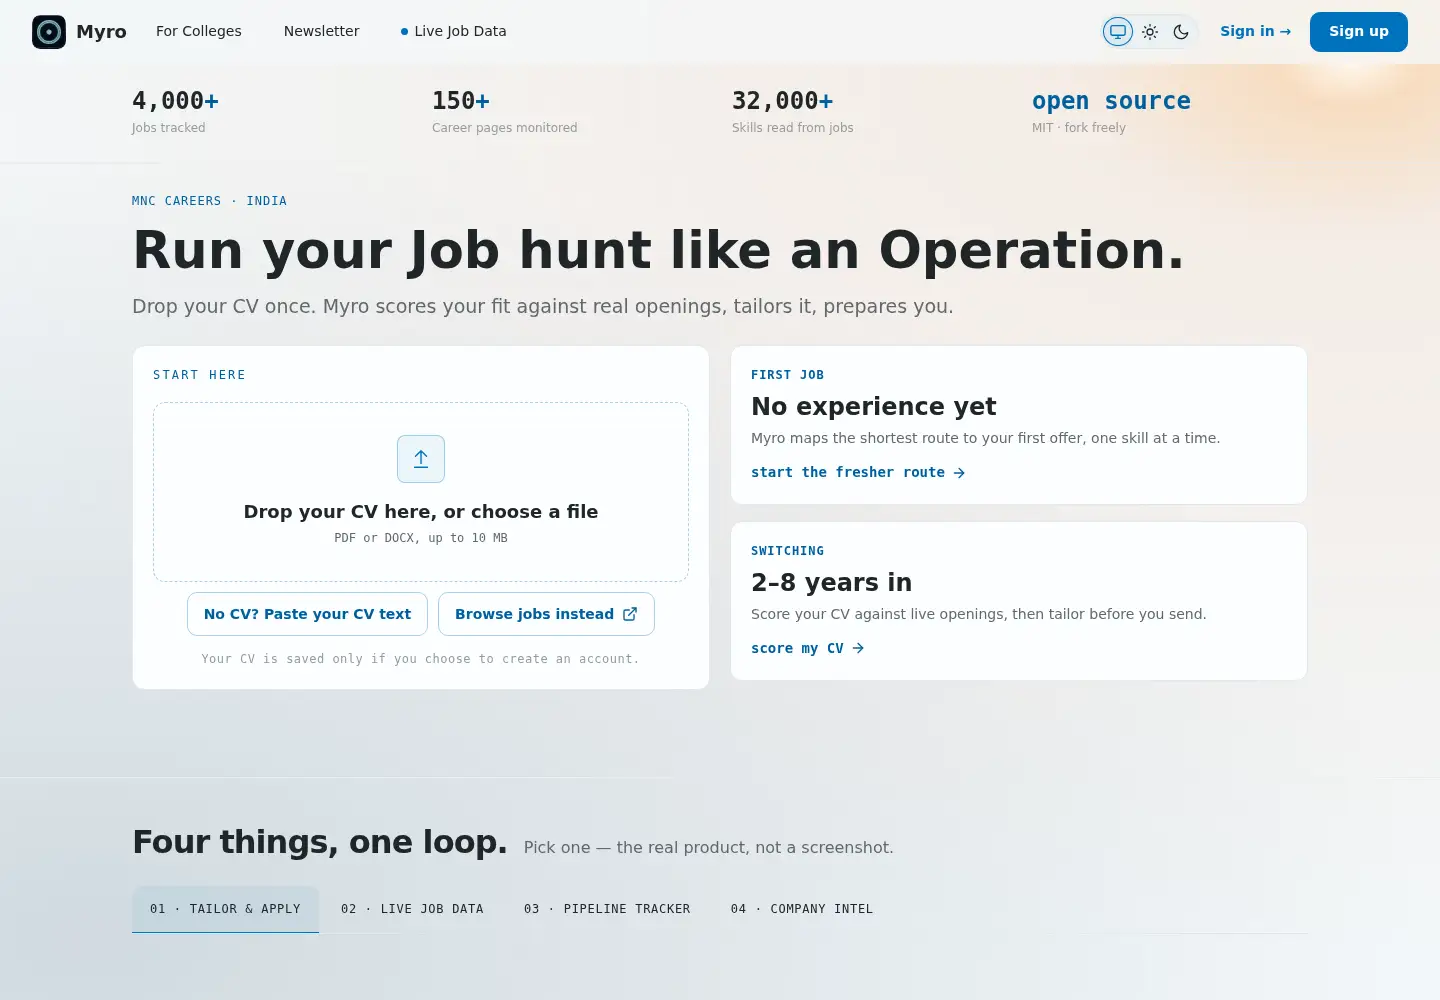
Task: Open For Colleges menu item
Action: pos(199,31)
